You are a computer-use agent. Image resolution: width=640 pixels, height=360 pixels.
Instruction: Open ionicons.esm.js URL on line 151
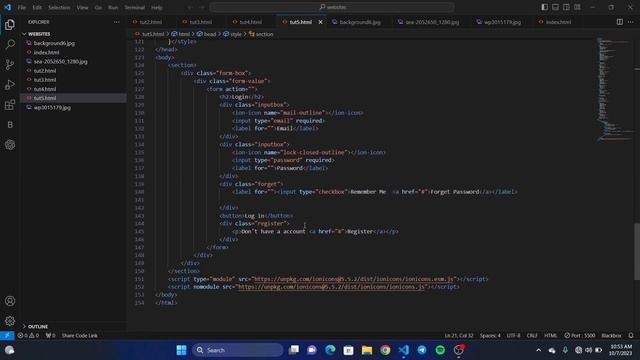(353, 279)
